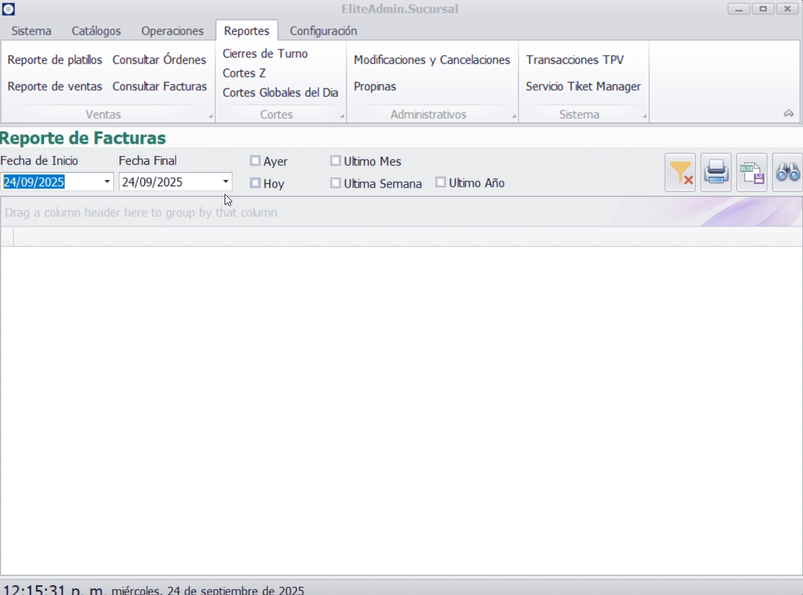Click Cortes Globales del Dia

(x=280, y=93)
